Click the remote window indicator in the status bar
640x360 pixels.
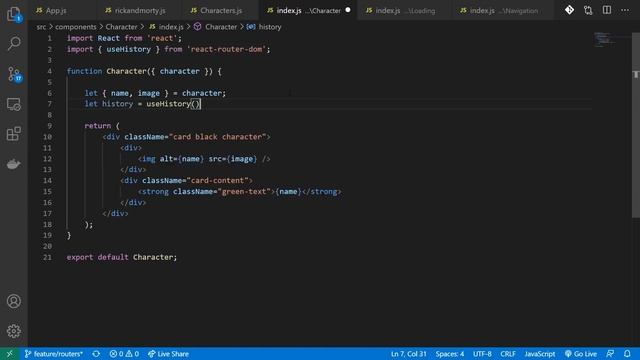click(9, 354)
